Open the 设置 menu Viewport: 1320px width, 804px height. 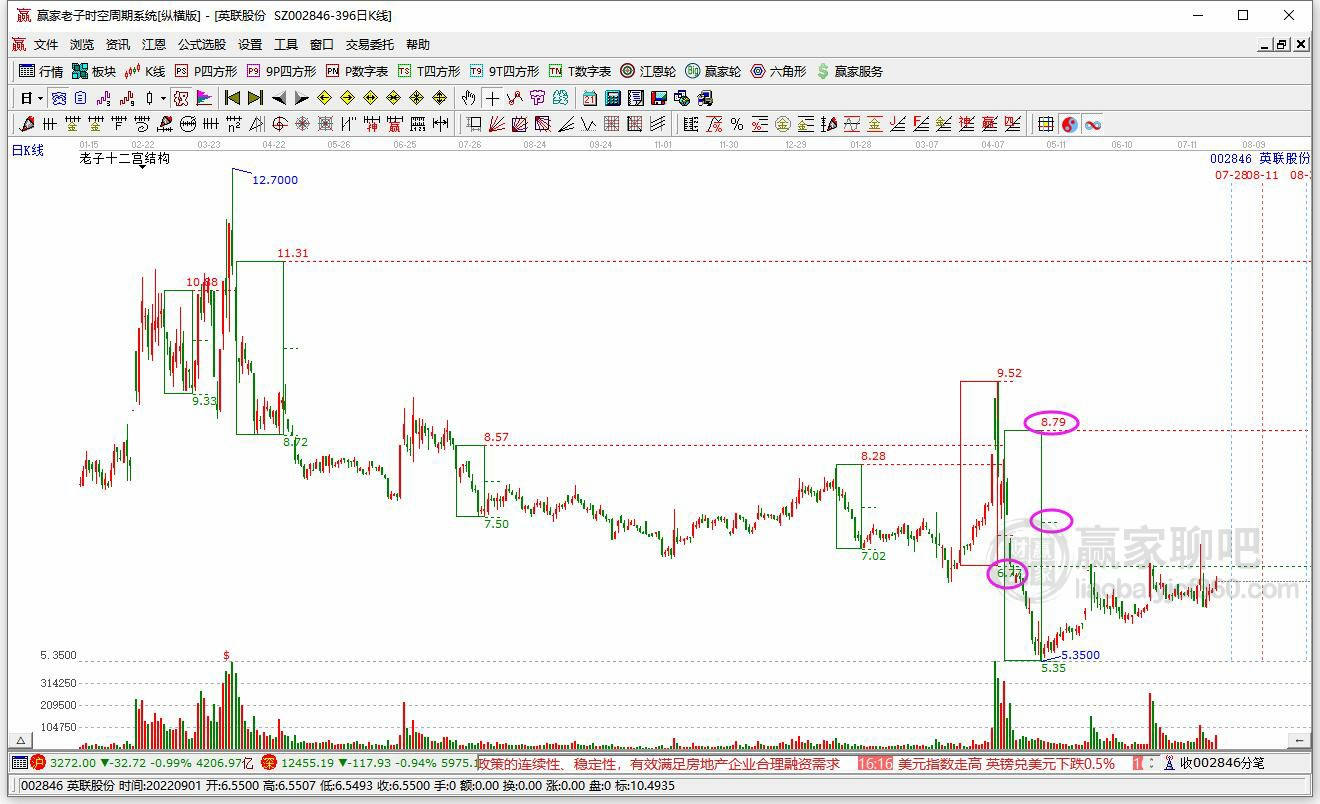coord(250,44)
